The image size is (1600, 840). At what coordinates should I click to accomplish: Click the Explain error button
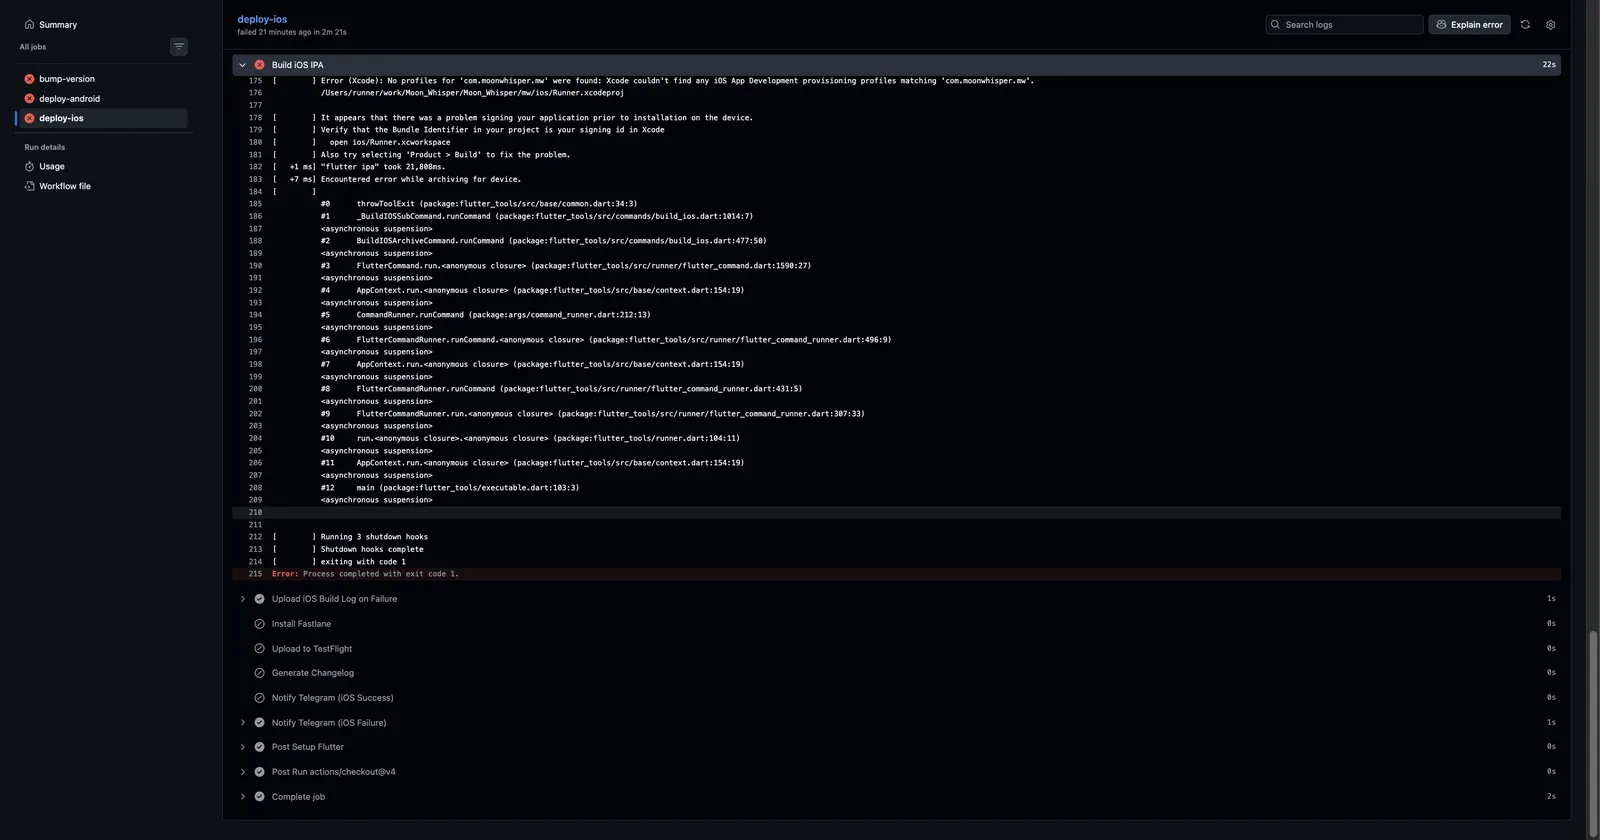(x=1469, y=24)
